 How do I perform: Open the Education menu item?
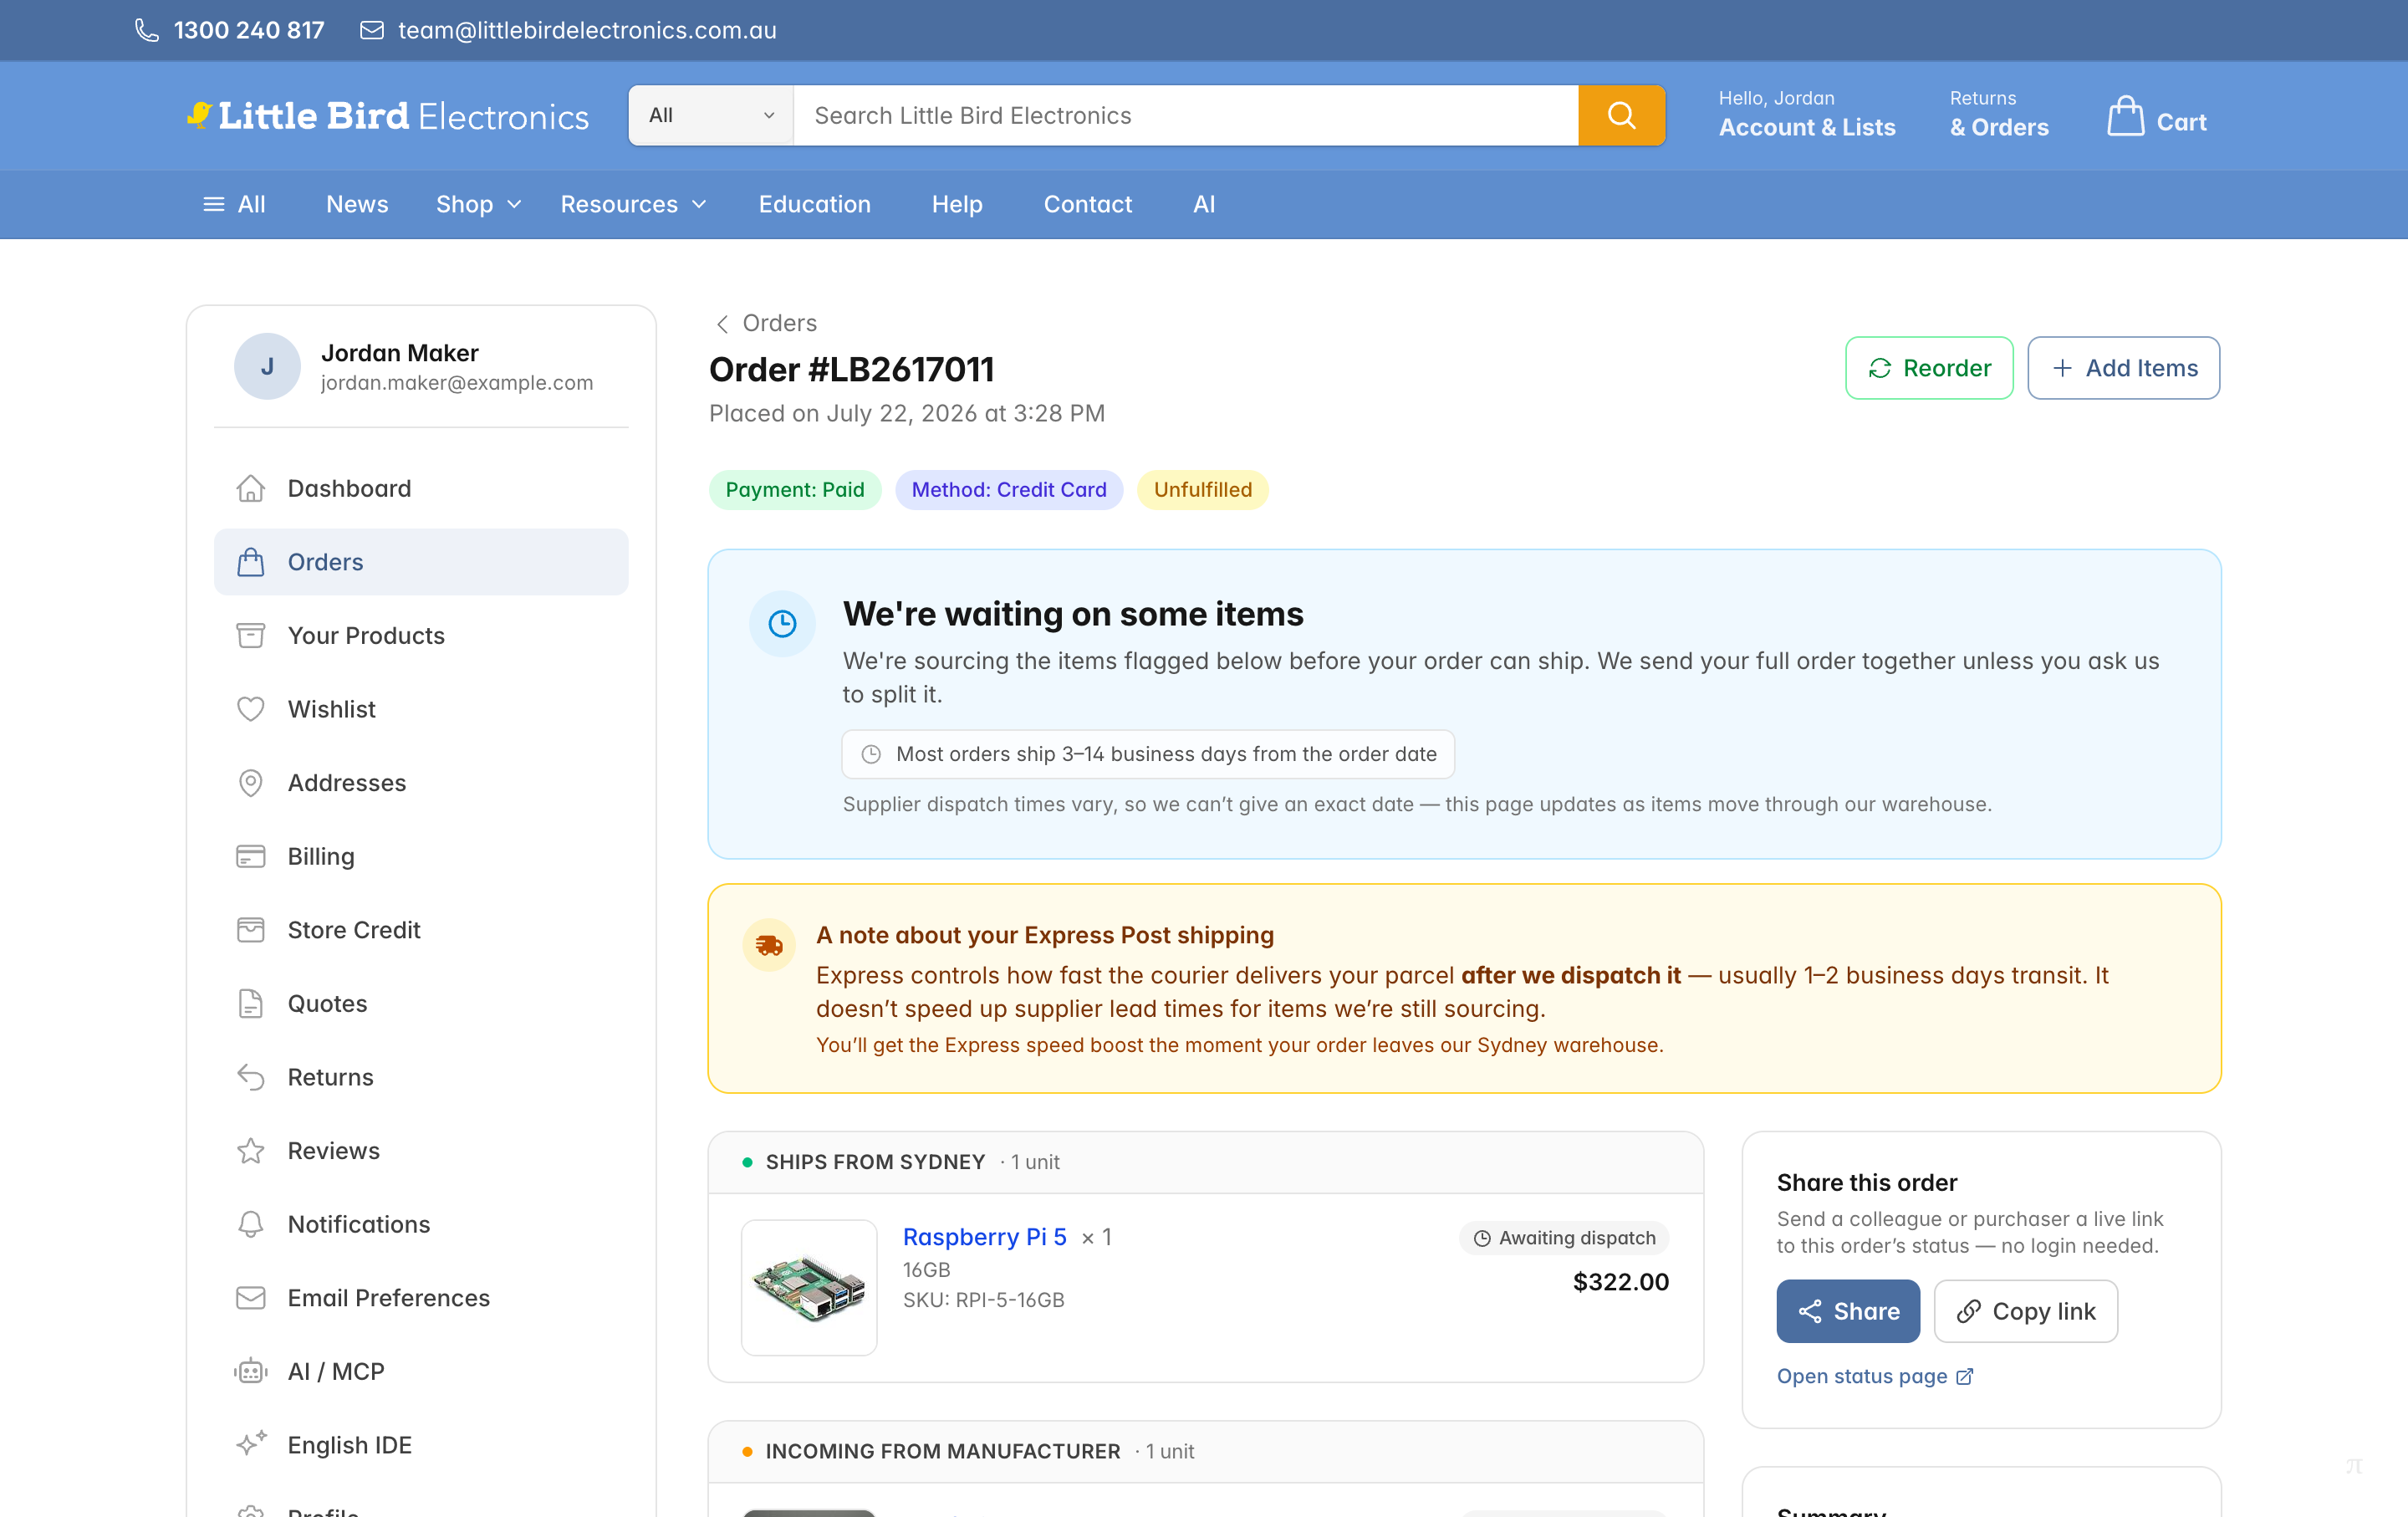pos(814,204)
